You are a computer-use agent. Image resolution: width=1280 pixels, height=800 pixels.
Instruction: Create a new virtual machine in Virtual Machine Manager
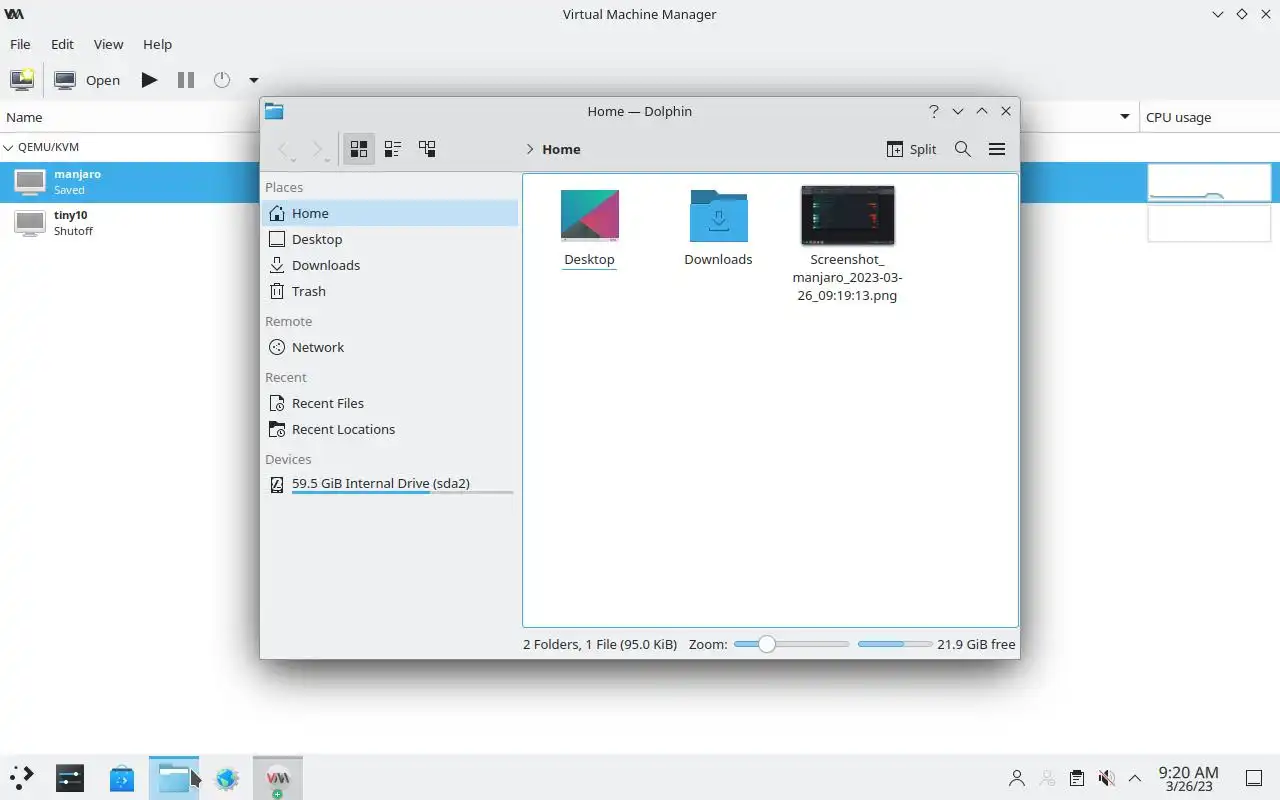21,80
